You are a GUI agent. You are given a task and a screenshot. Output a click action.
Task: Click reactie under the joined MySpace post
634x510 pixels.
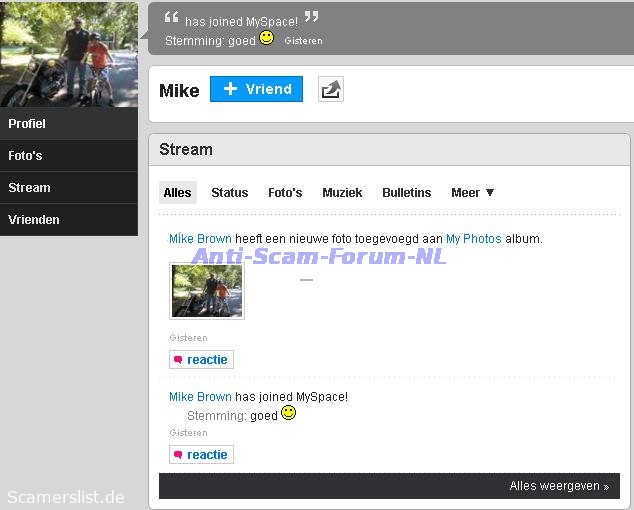(201, 455)
